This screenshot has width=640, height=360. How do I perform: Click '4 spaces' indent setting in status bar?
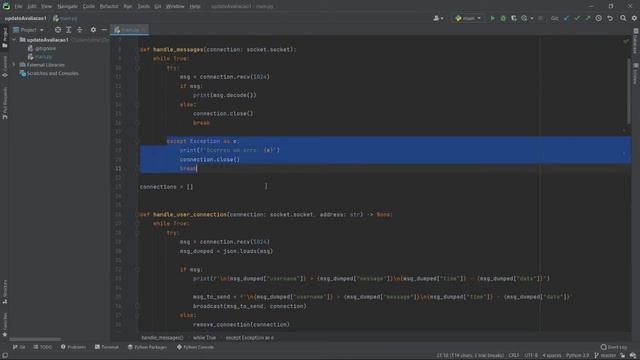[552, 356]
